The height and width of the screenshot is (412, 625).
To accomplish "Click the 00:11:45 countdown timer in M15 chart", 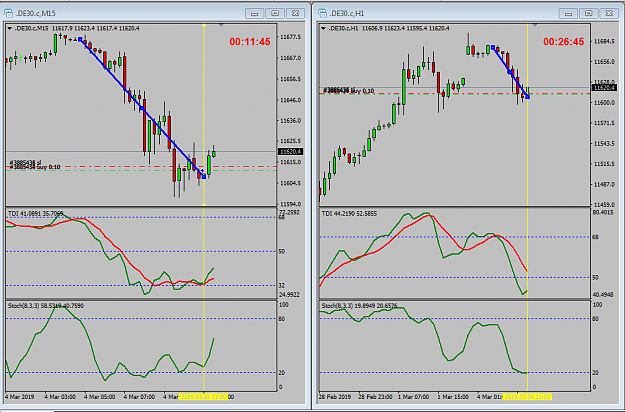I will coord(250,42).
